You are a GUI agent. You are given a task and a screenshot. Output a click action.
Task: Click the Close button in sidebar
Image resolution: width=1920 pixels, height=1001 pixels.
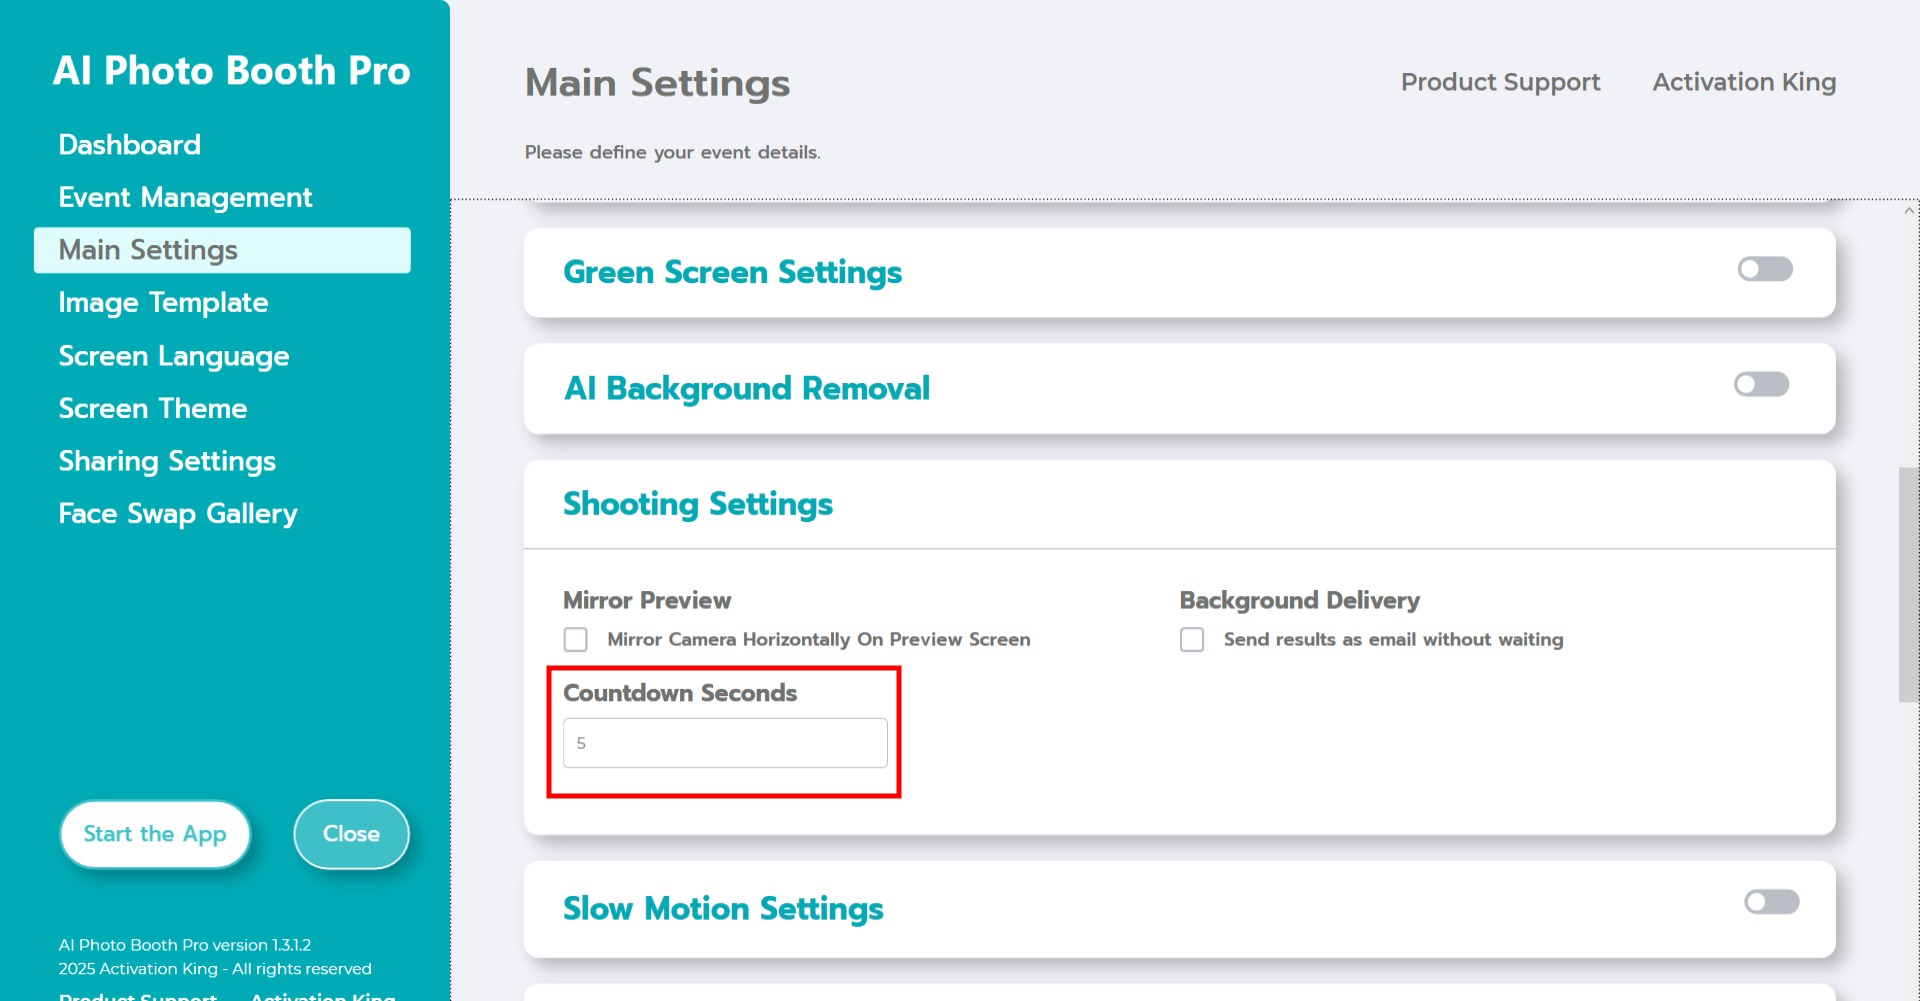pyautogui.click(x=351, y=834)
